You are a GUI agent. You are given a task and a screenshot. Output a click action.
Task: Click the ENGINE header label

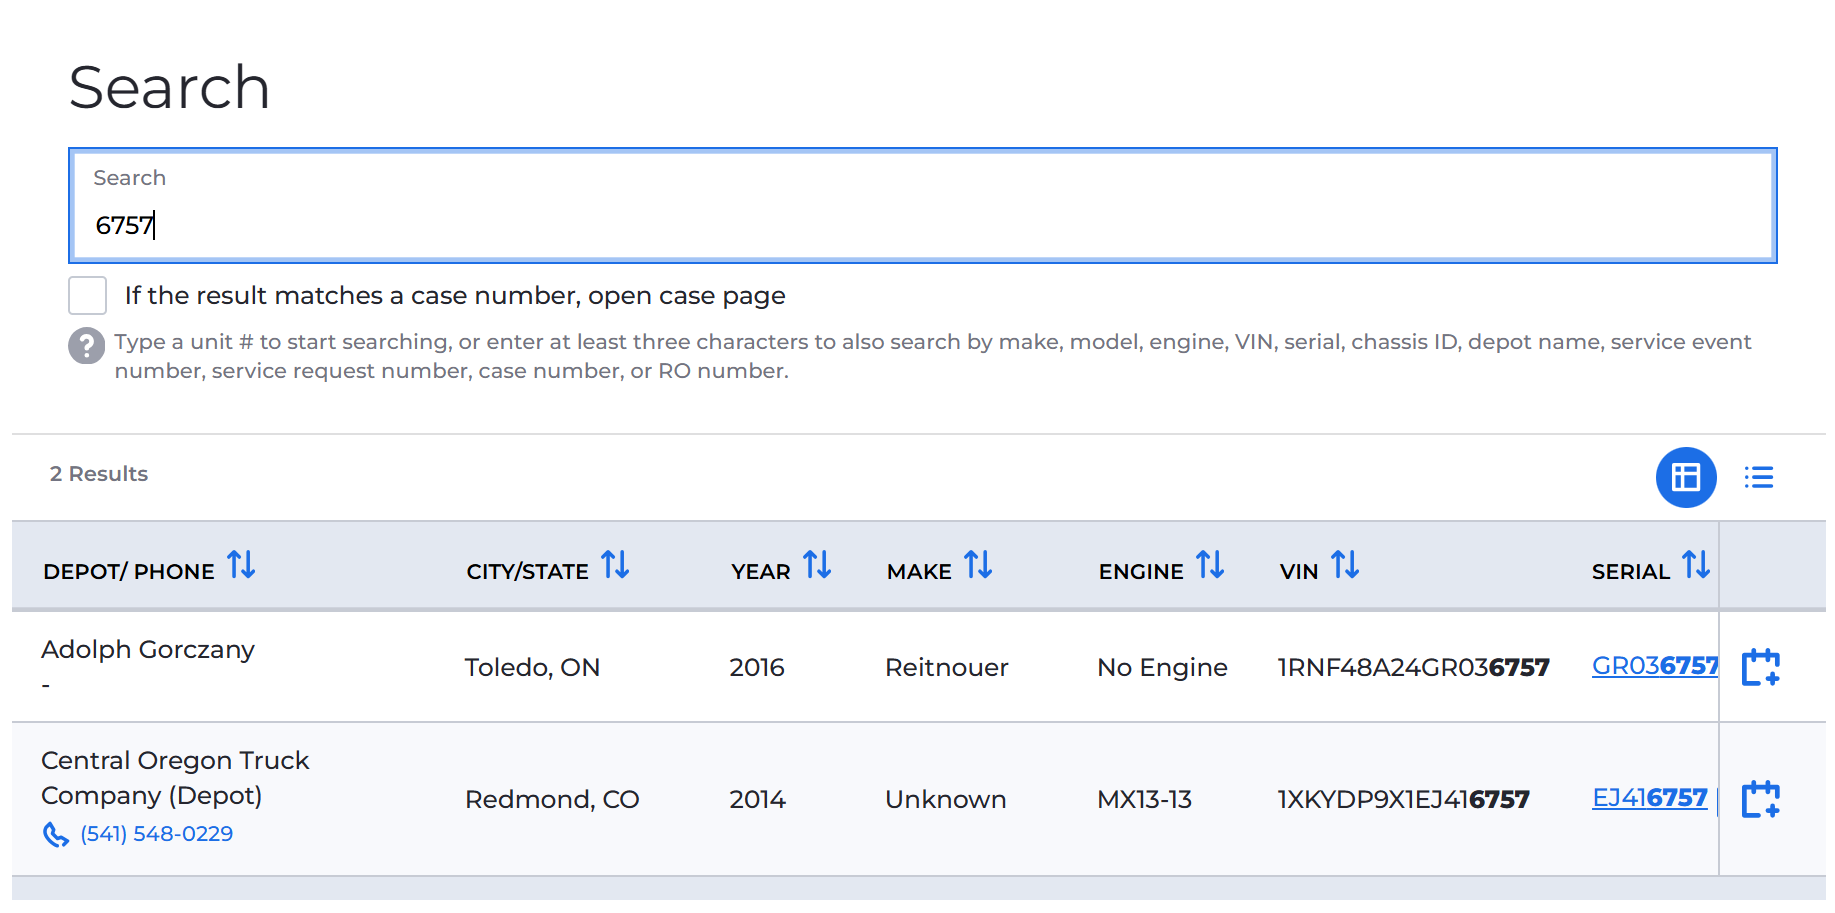click(x=1141, y=572)
